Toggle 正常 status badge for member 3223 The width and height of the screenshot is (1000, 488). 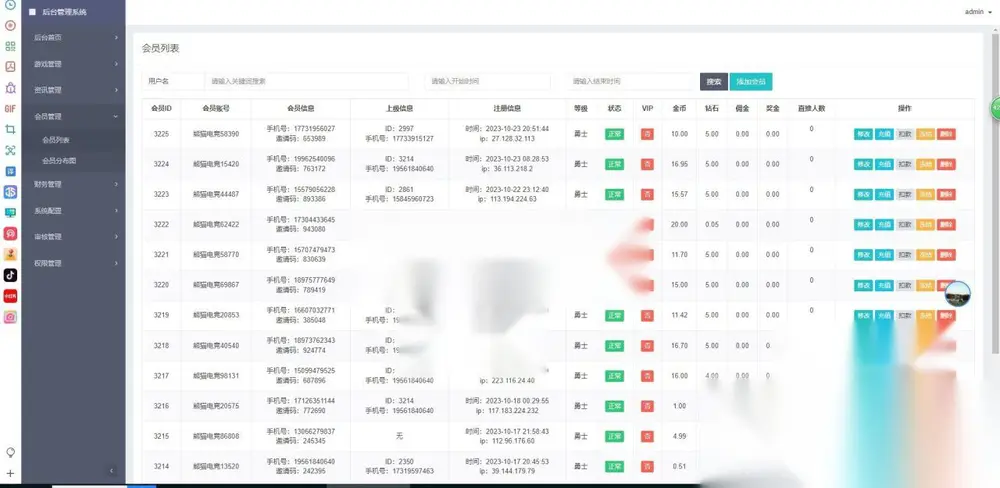(x=614, y=194)
